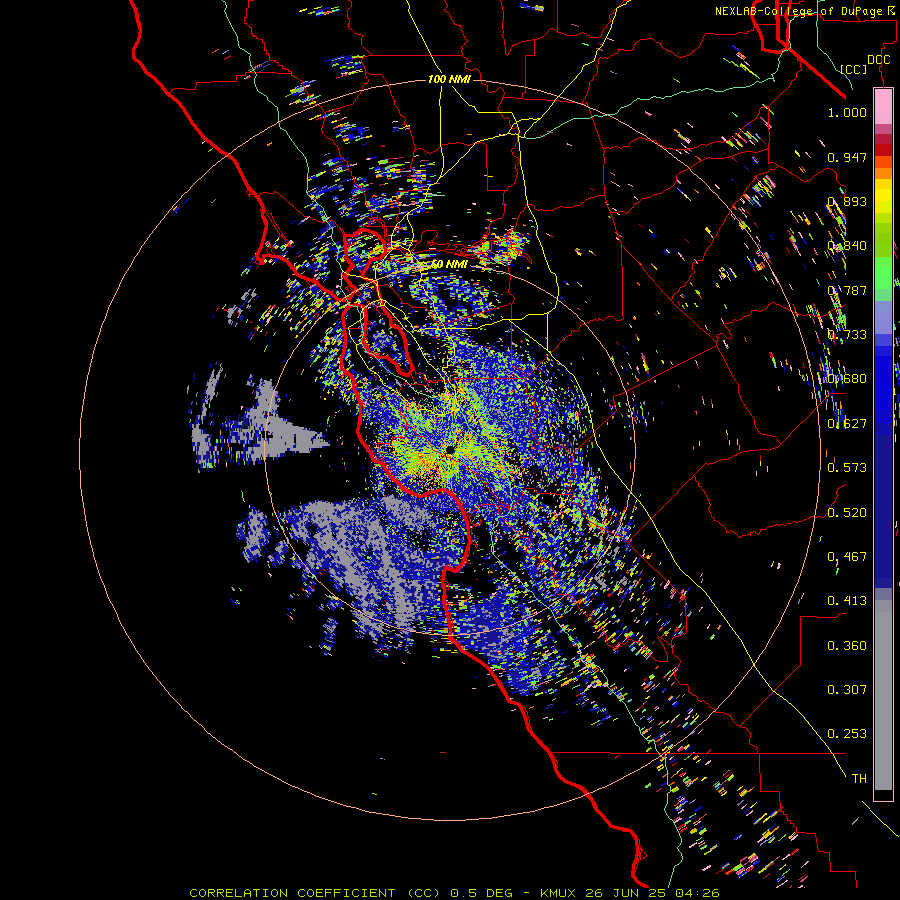Click the 0.360 scale value
The height and width of the screenshot is (900, 900).
click(847, 646)
